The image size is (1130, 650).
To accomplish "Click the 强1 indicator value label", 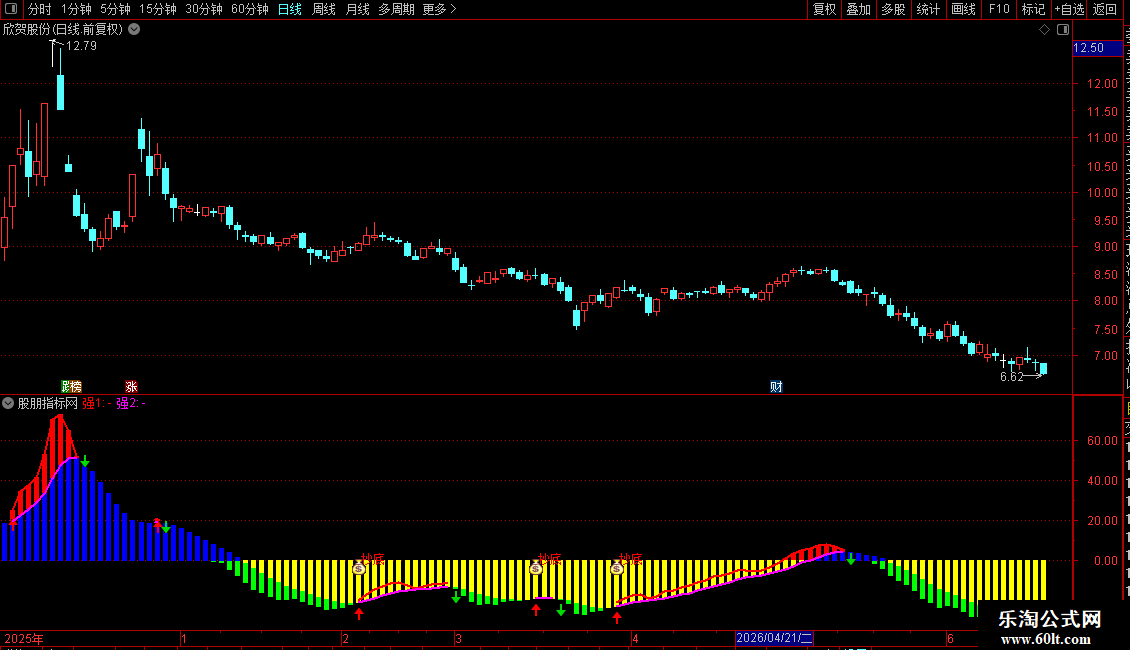I will click(x=97, y=404).
